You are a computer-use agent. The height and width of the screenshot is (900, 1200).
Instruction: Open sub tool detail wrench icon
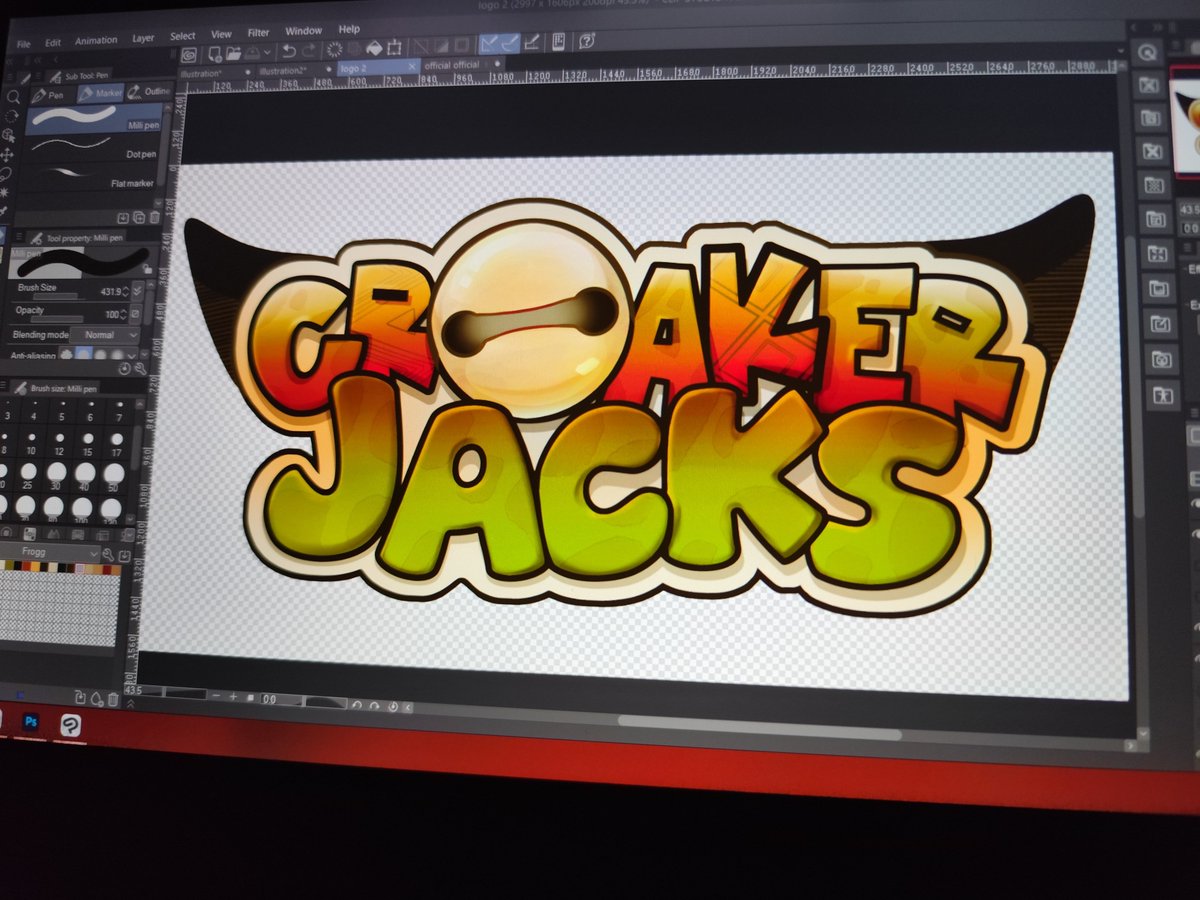click(140, 368)
